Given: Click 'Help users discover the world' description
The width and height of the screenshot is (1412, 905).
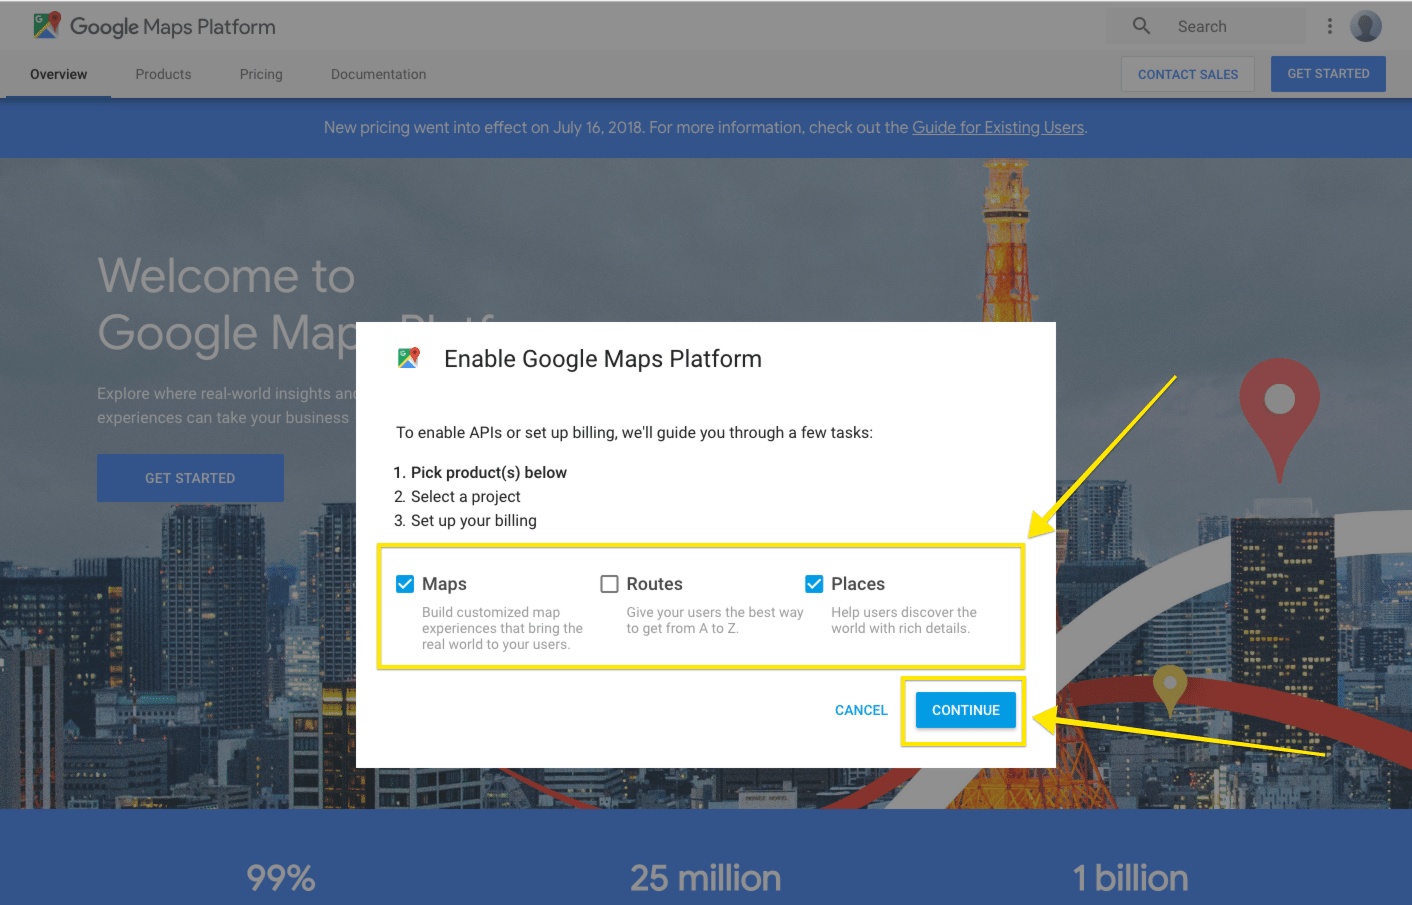Looking at the screenshot, I should coord(904,620).
